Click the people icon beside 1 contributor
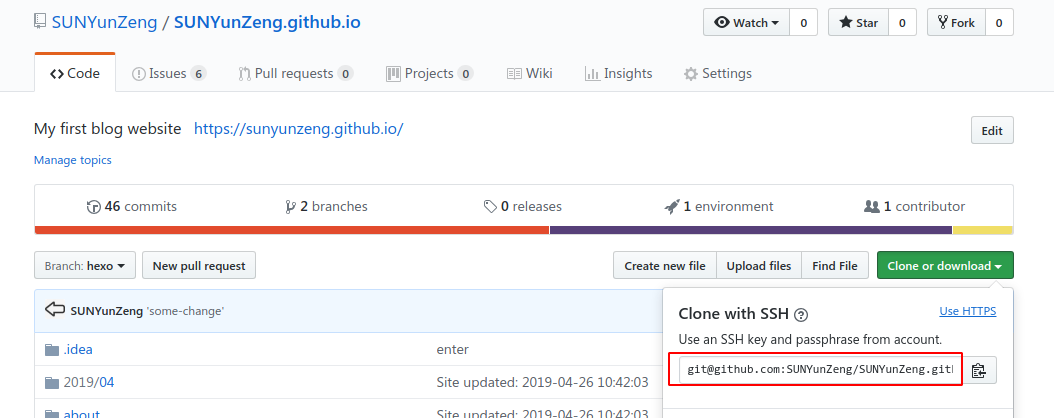 pyautogui.click(x=871, y=207)
